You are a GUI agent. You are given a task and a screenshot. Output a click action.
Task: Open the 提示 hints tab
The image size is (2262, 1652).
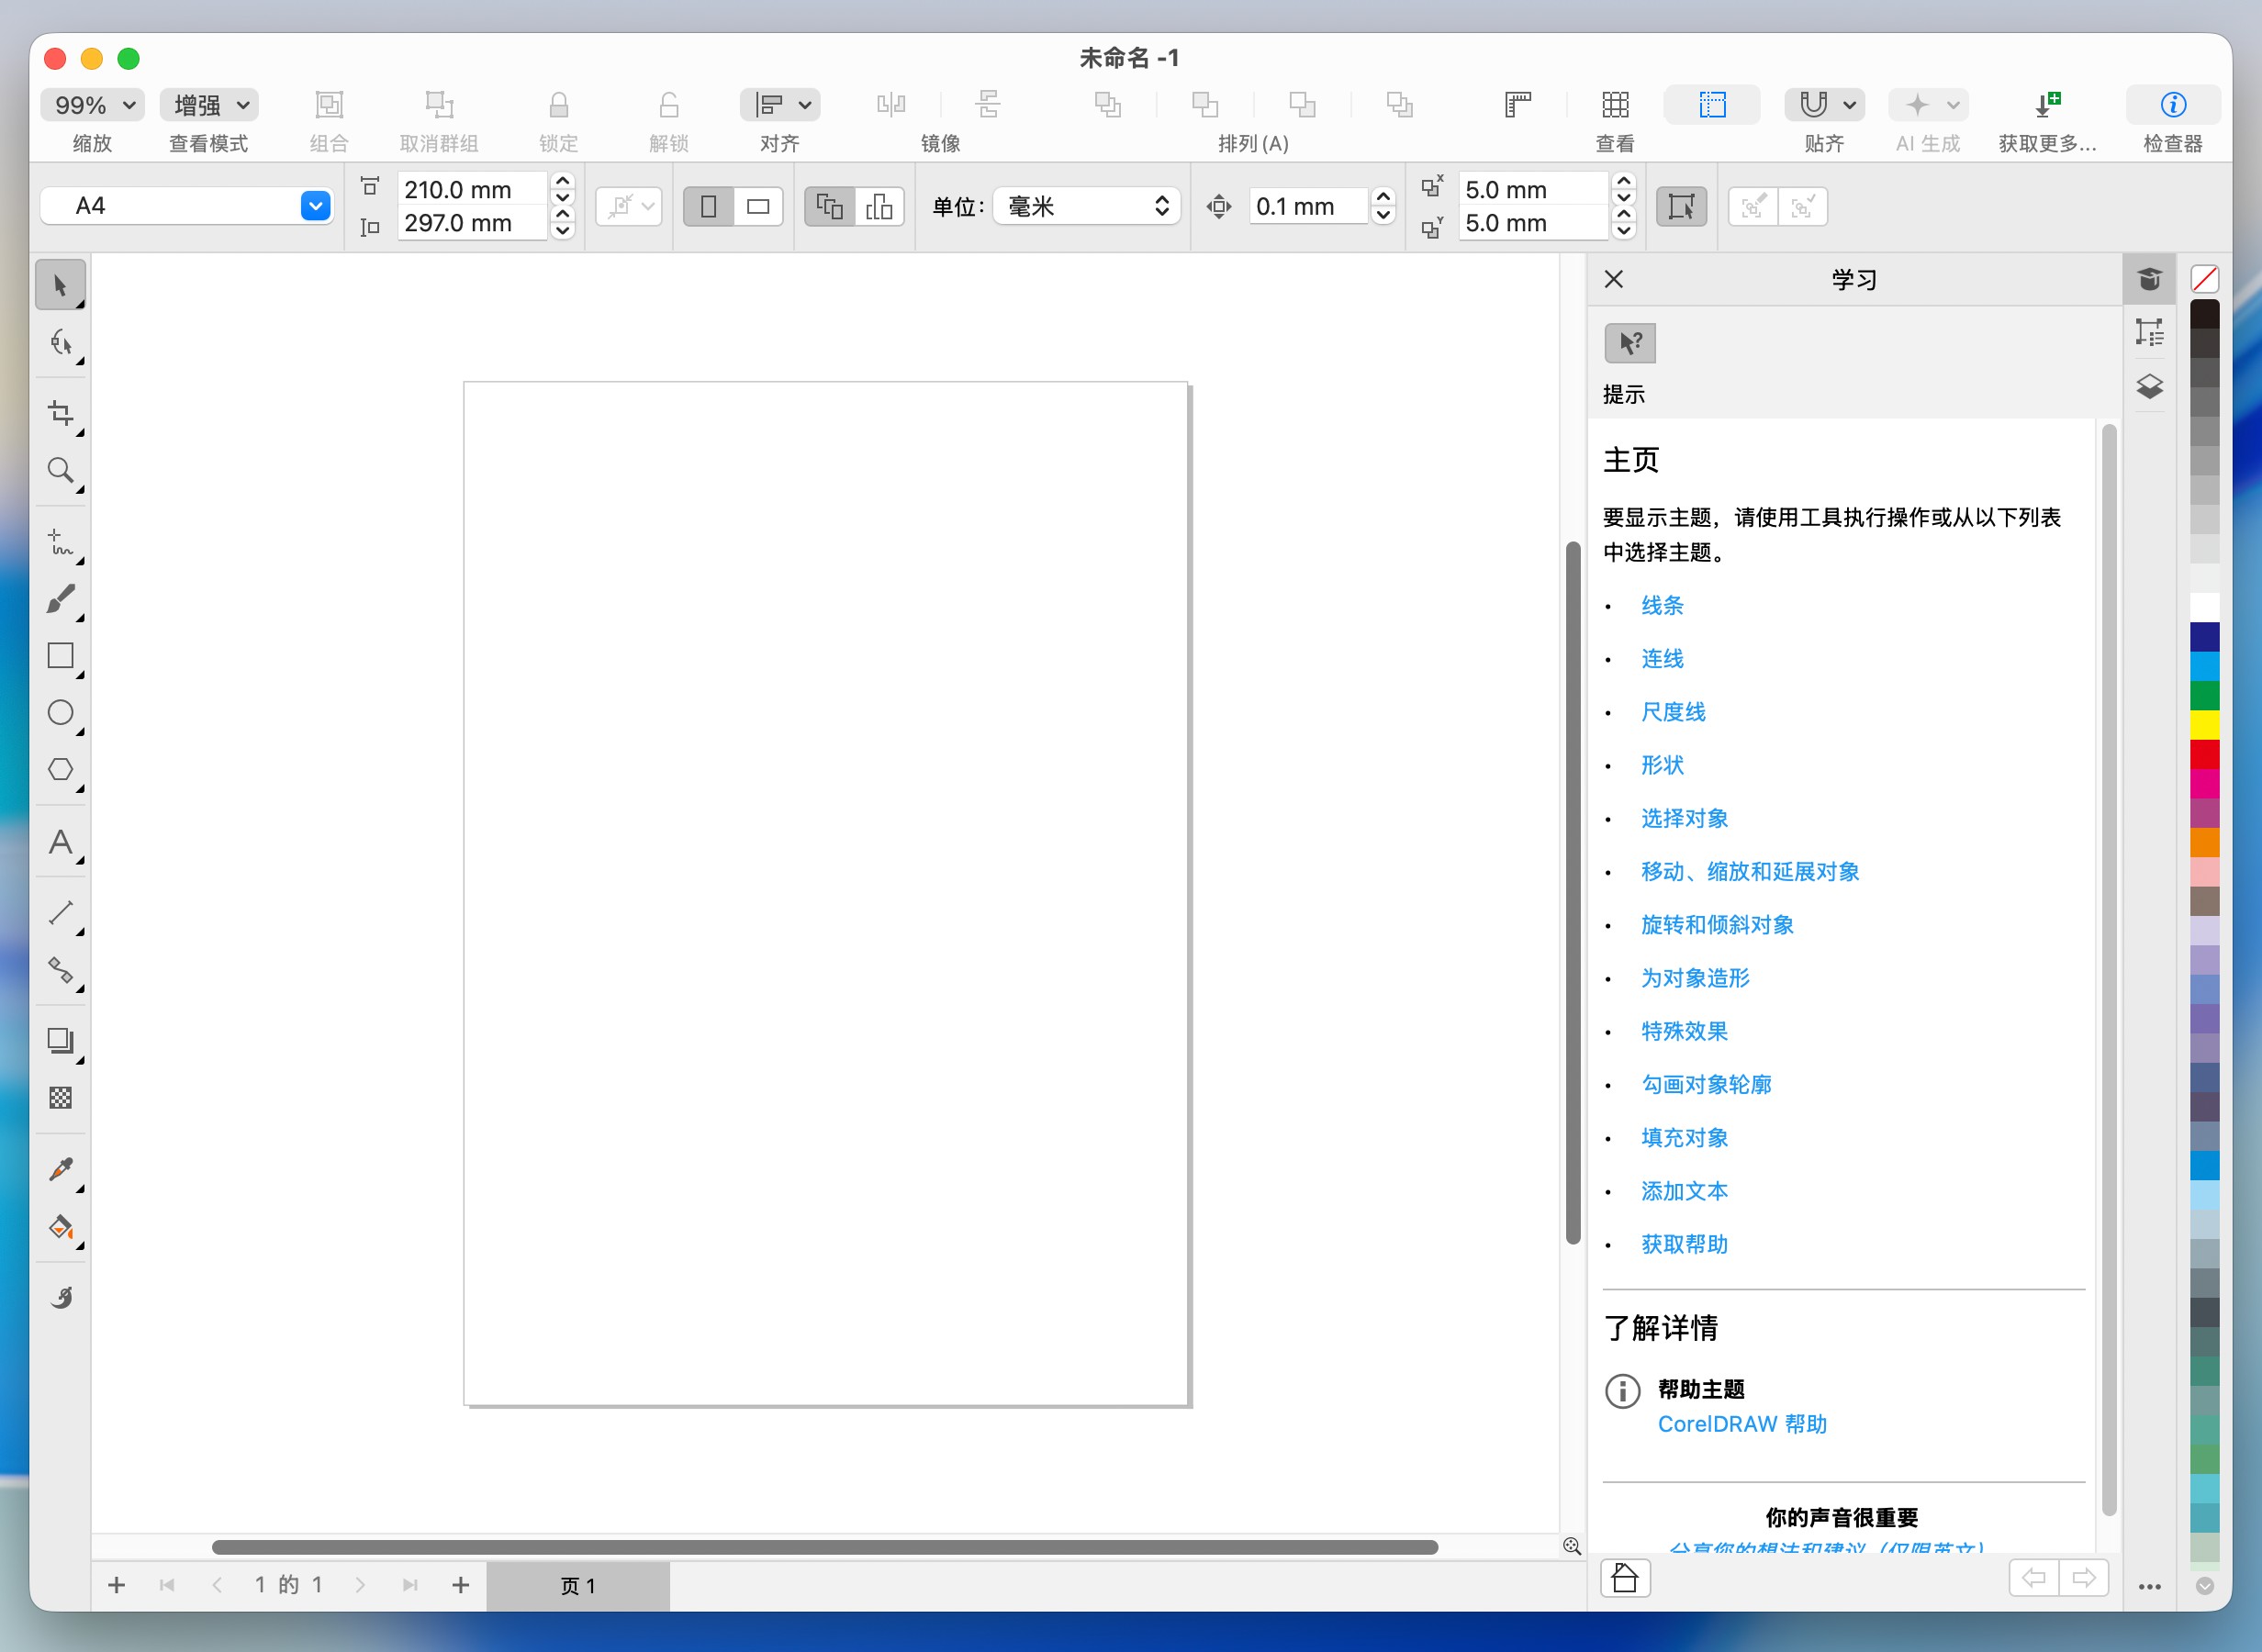click(x=1629, y=344)
